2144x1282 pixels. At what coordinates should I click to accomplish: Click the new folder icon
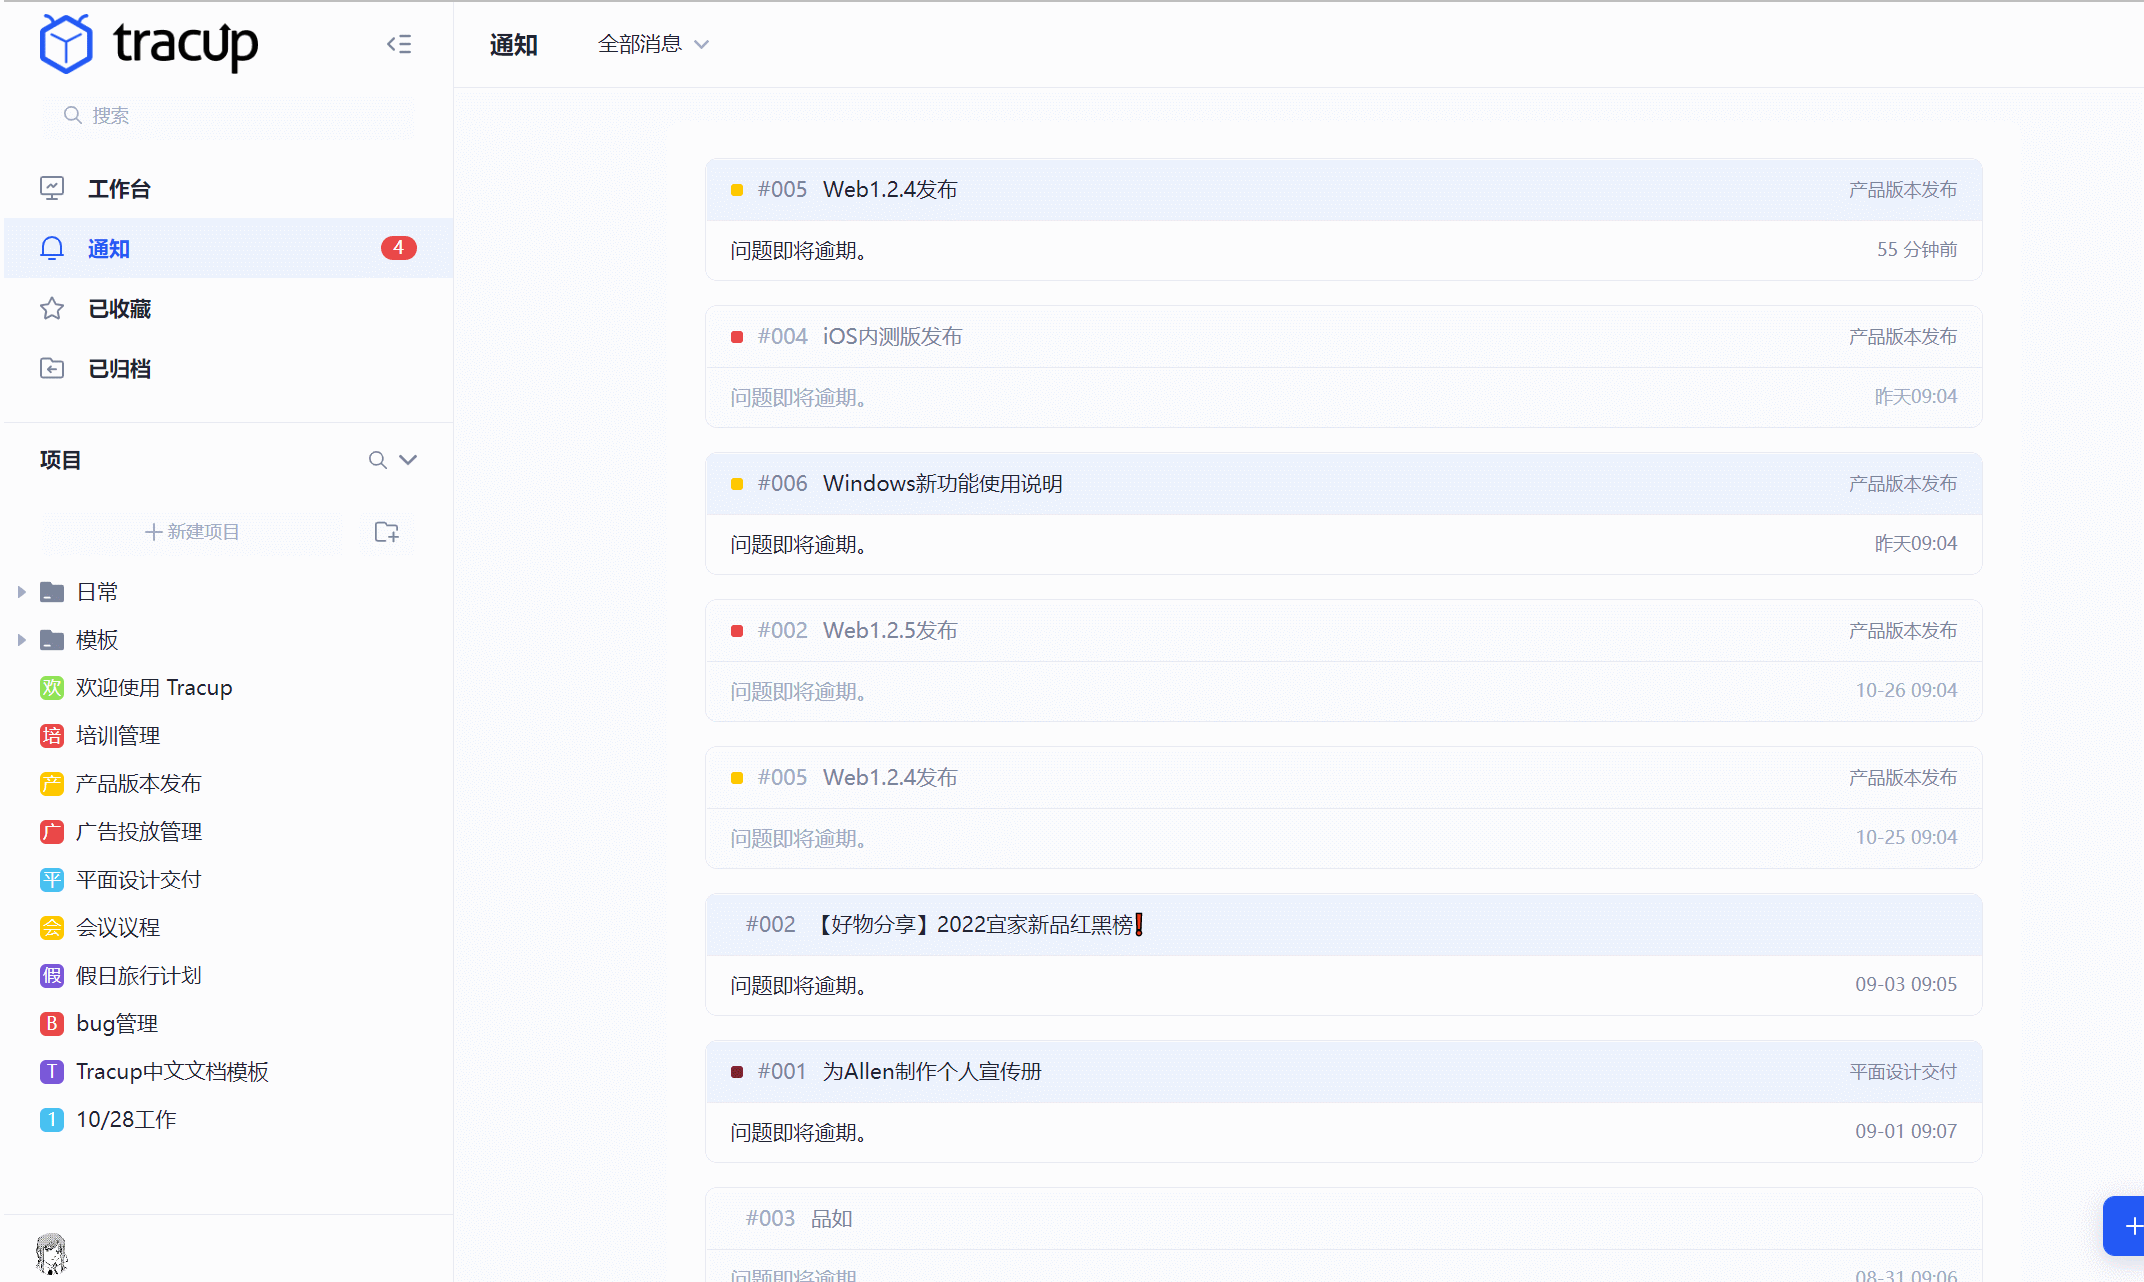pos(386,532)
